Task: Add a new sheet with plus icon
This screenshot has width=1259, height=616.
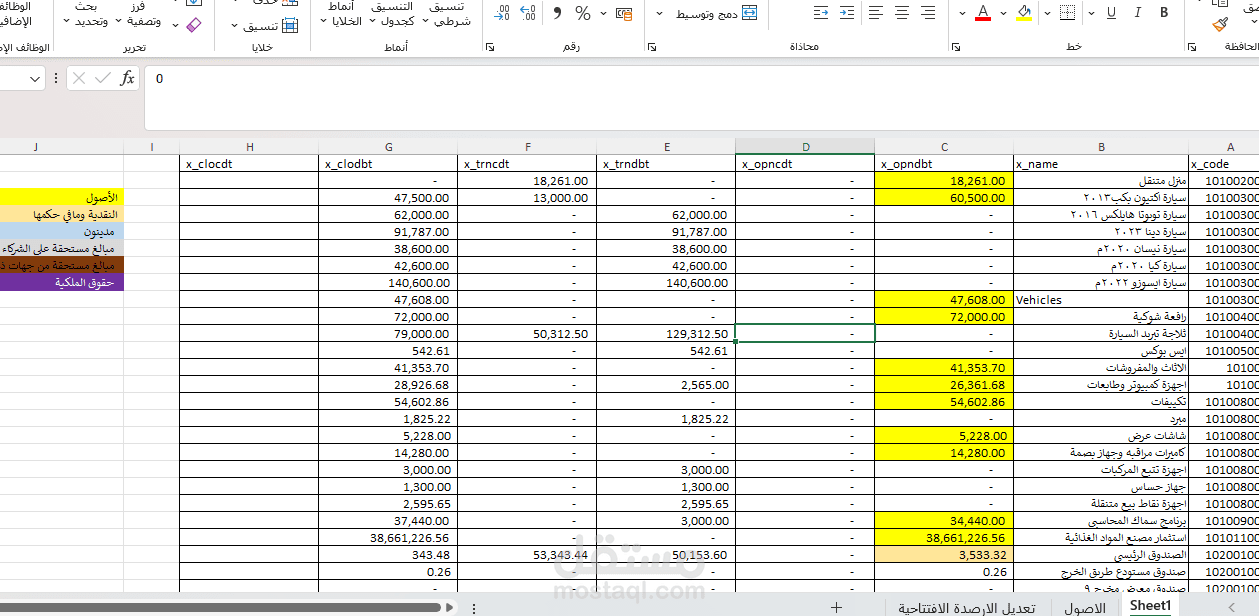Action: pyautogui.click(x=836, y=607)
